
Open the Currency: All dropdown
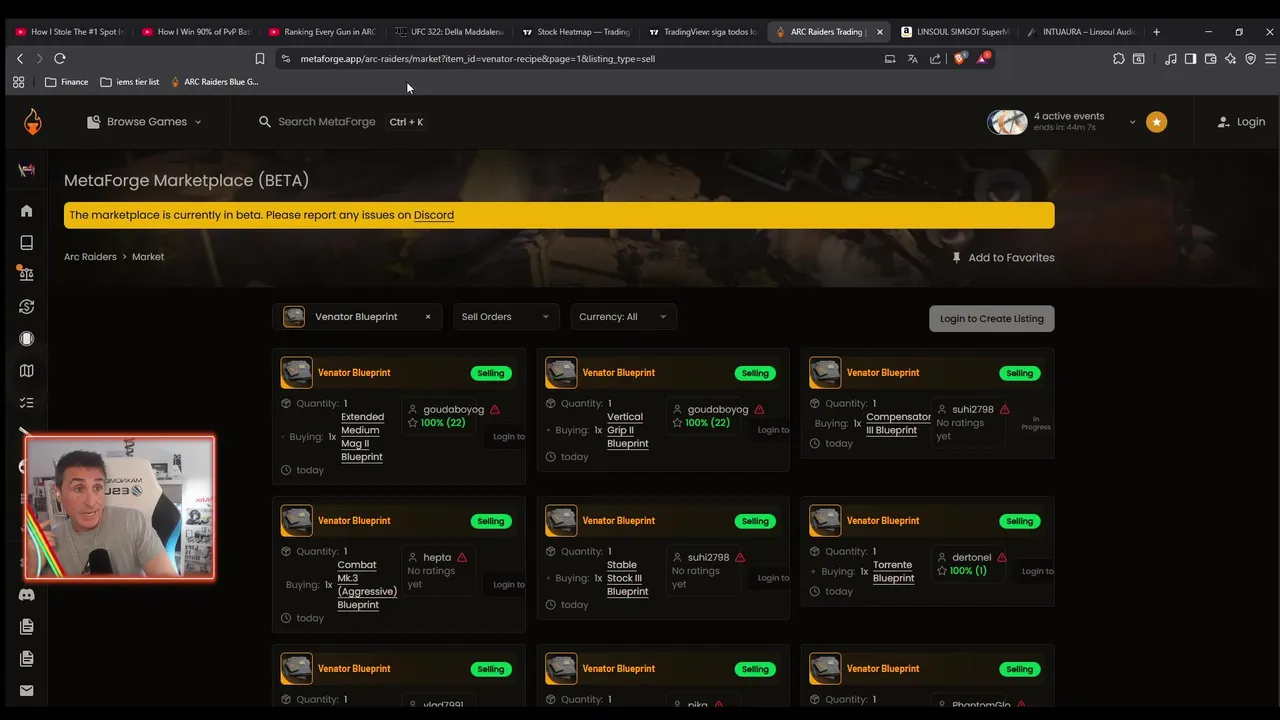point(623,317)
